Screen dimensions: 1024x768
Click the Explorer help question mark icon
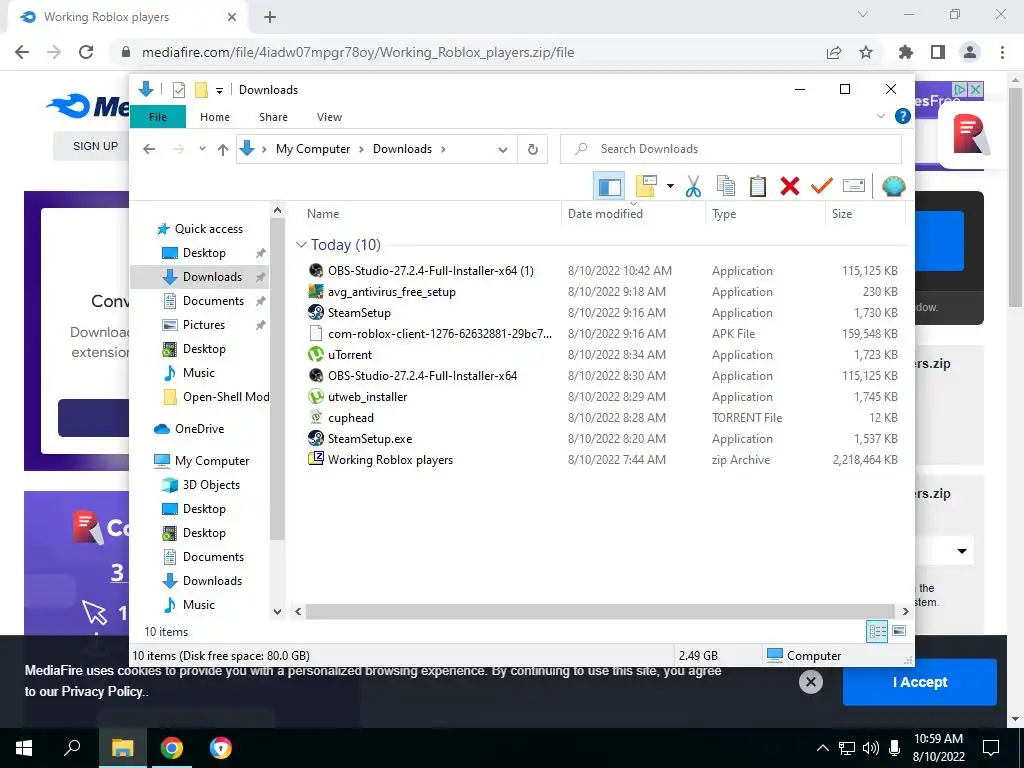[x=903, y=116]
